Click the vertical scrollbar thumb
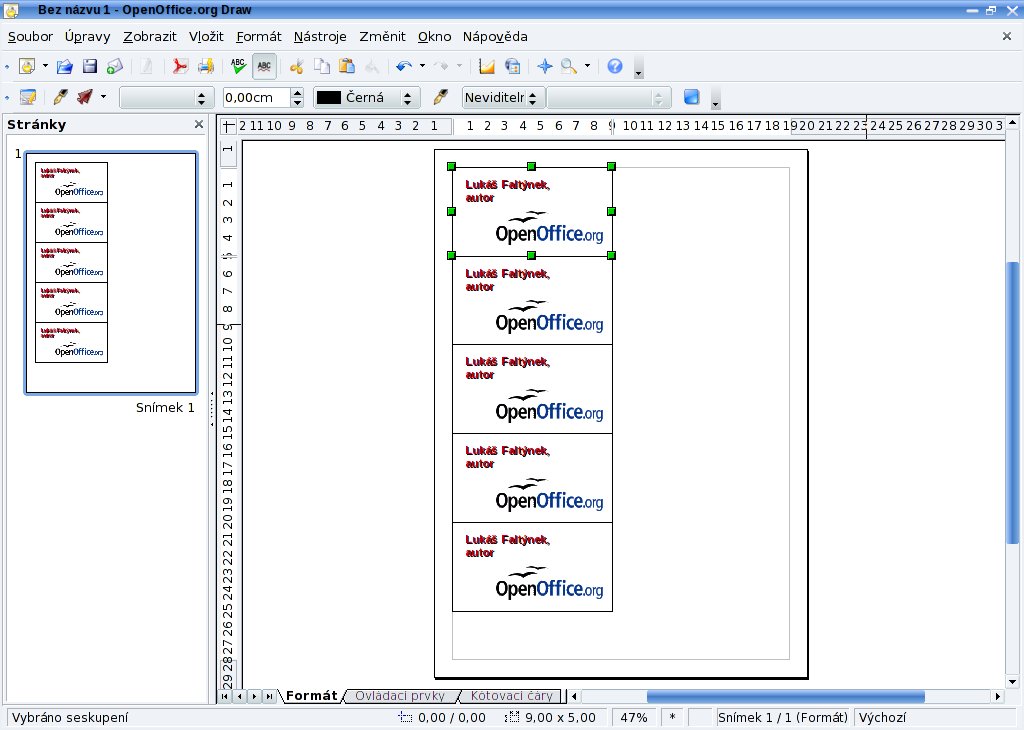The height and width of the screenshot is (730, 1024). pyautogui.click(x=1012, y=403)
